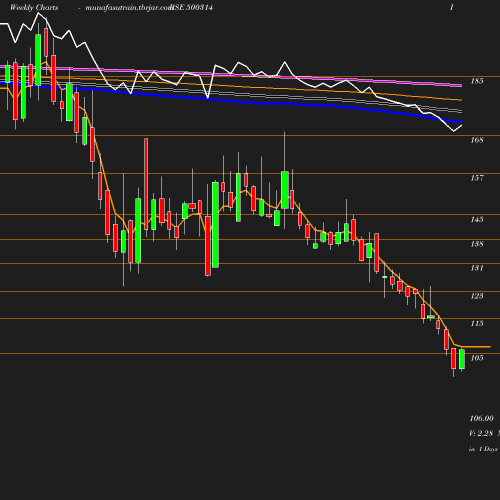Click the 'V: 2.28' volume value
This screenshot has width=500, height=500.
tap(481, 433)
